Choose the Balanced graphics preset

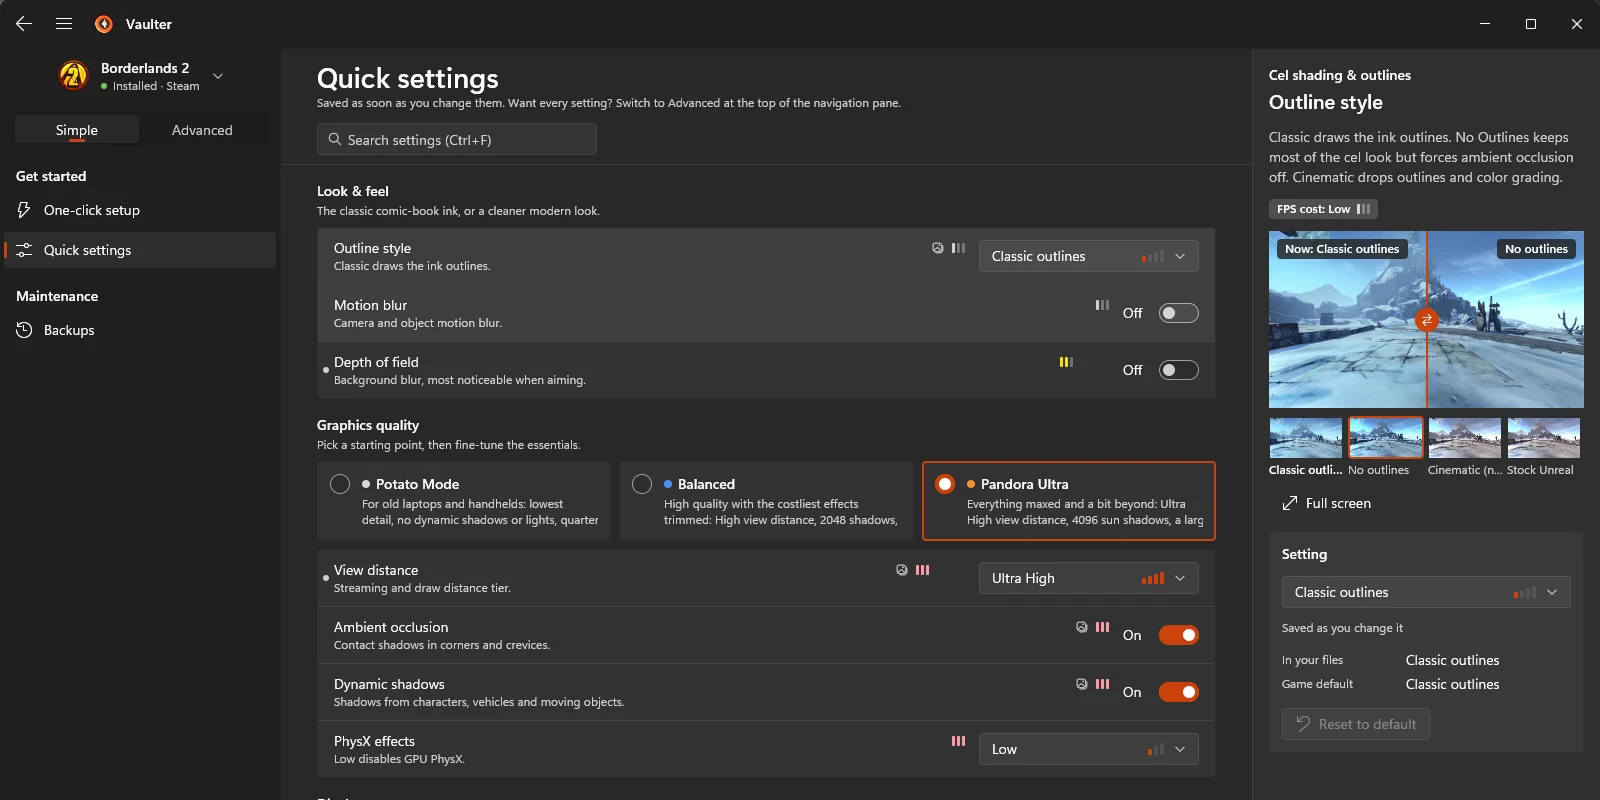click(766, 501)
